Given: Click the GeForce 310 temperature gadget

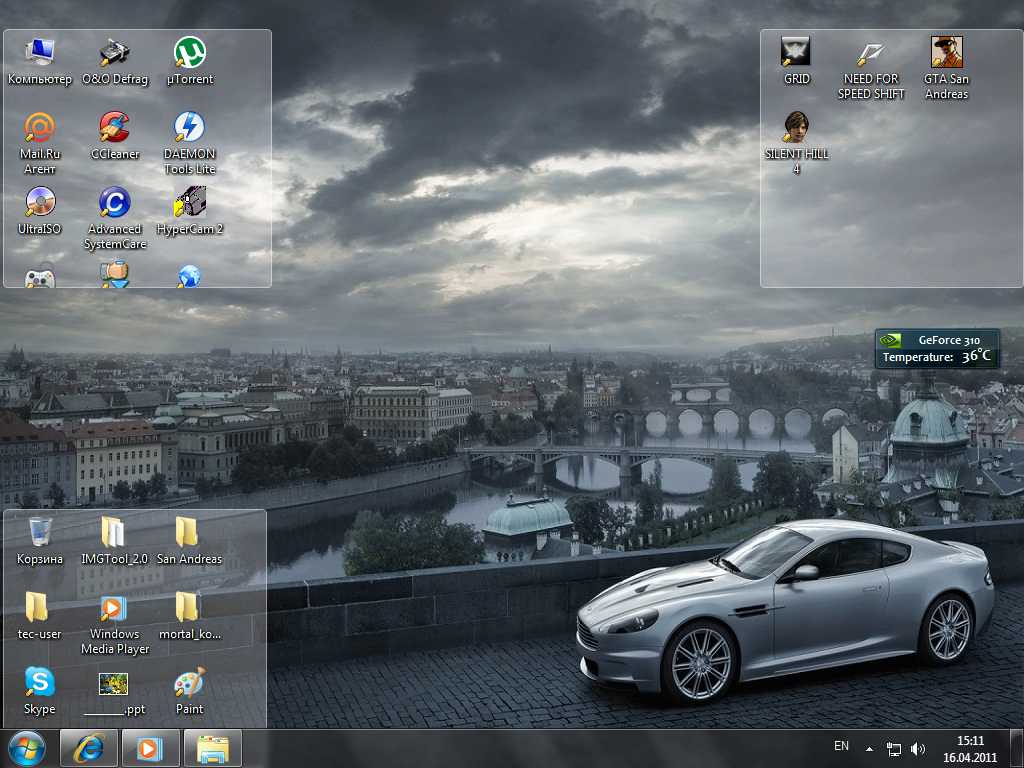Looking at the screenshot, I should (936, 348).
